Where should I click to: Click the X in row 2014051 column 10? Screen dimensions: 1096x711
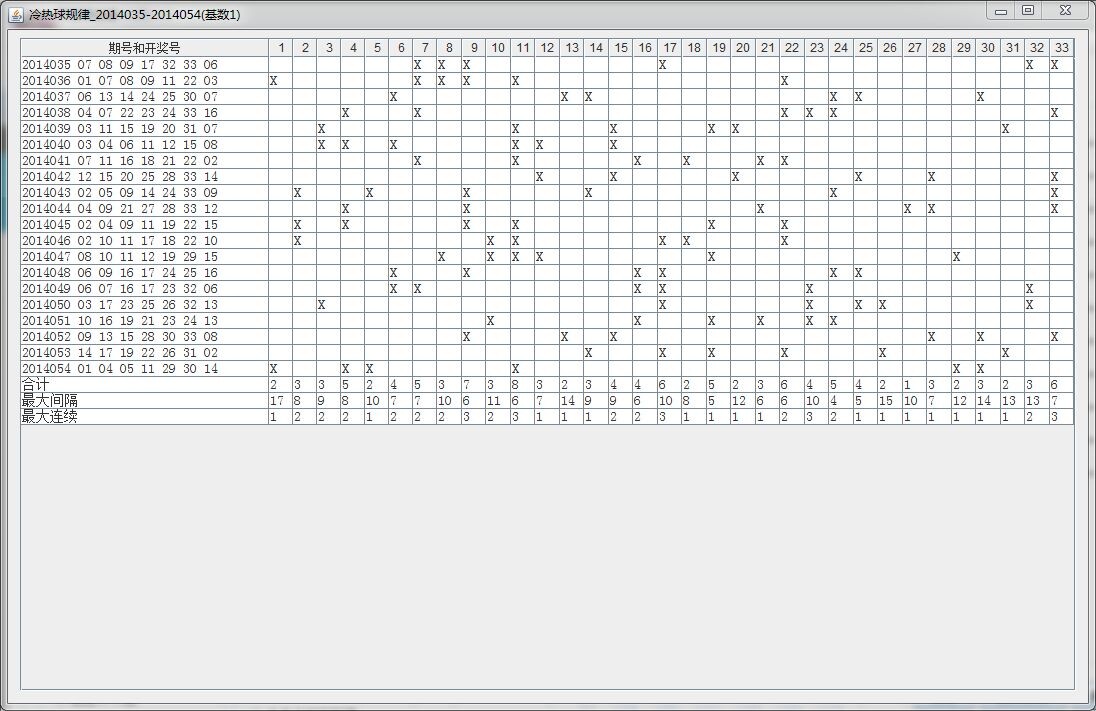click(x=491, y=321)
